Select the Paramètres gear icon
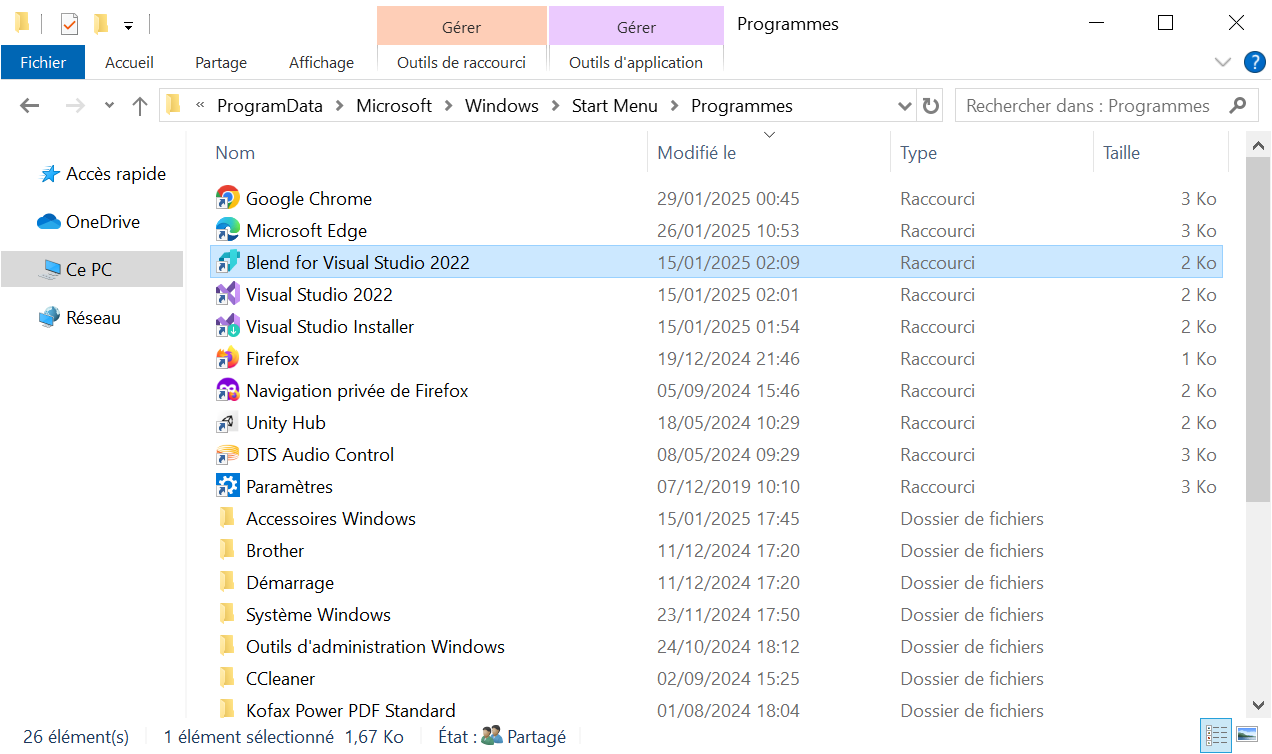This screenshot has height=754, width=1272. [228, 486]
